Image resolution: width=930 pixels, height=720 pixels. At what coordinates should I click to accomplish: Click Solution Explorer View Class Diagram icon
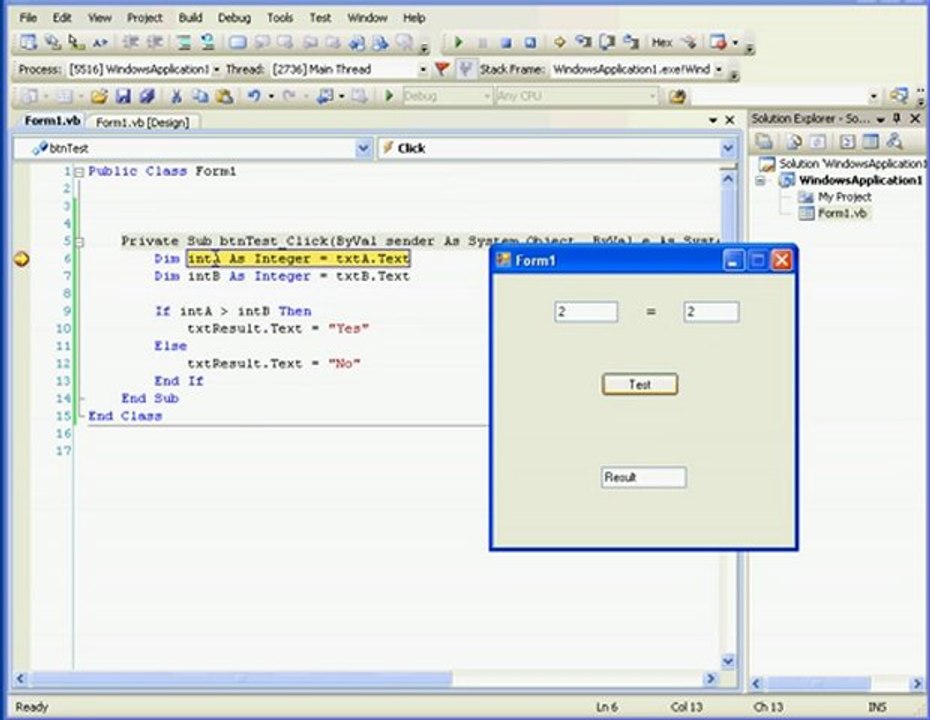(894, 141)
